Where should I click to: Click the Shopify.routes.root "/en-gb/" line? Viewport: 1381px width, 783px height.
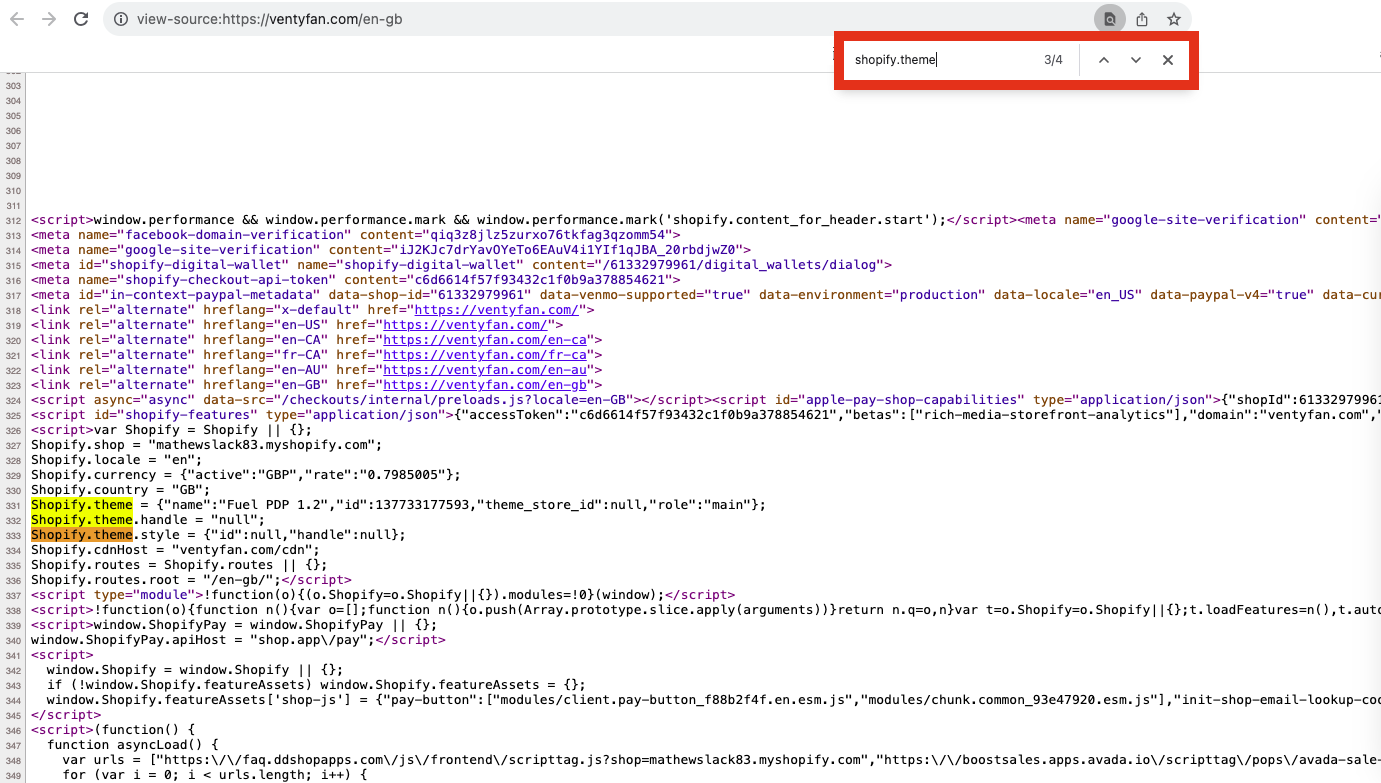pos(191,580)
